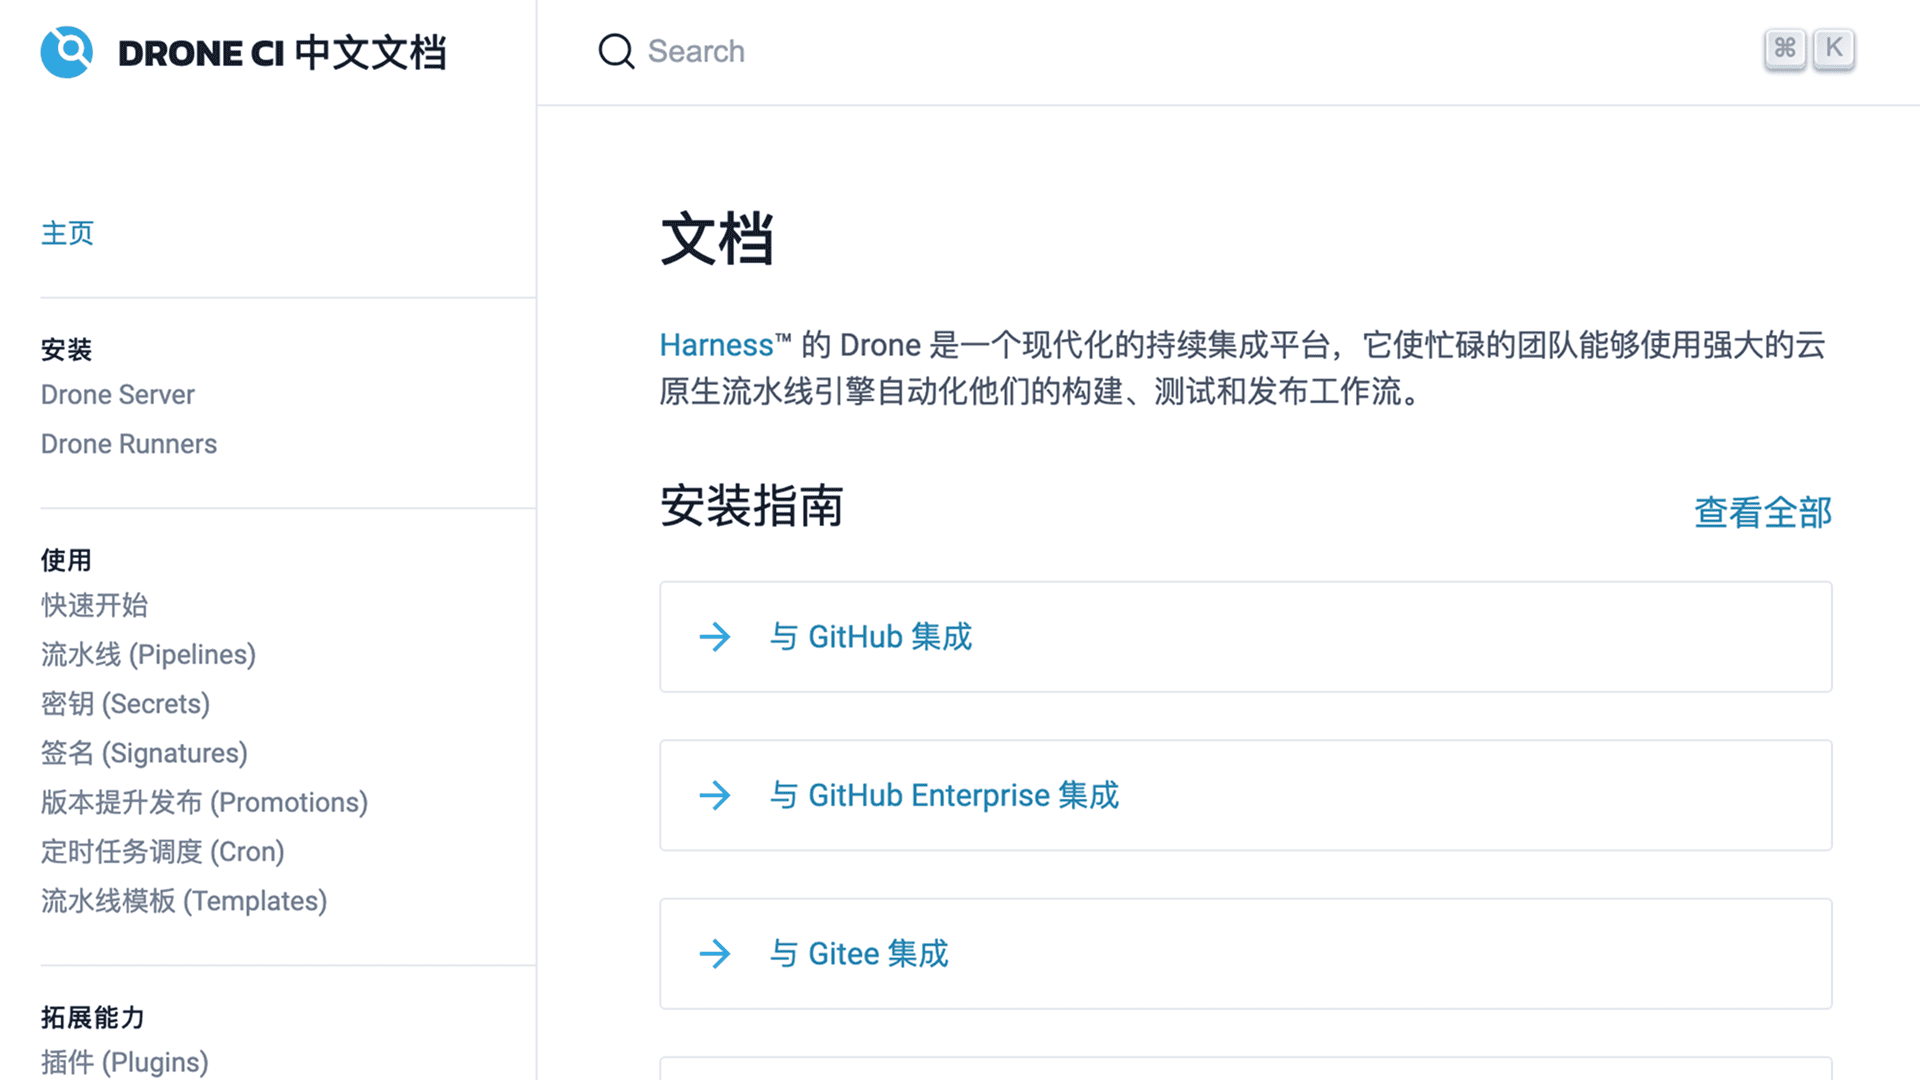Click the arrow icon beside 与 GitHub 集成

715,637
